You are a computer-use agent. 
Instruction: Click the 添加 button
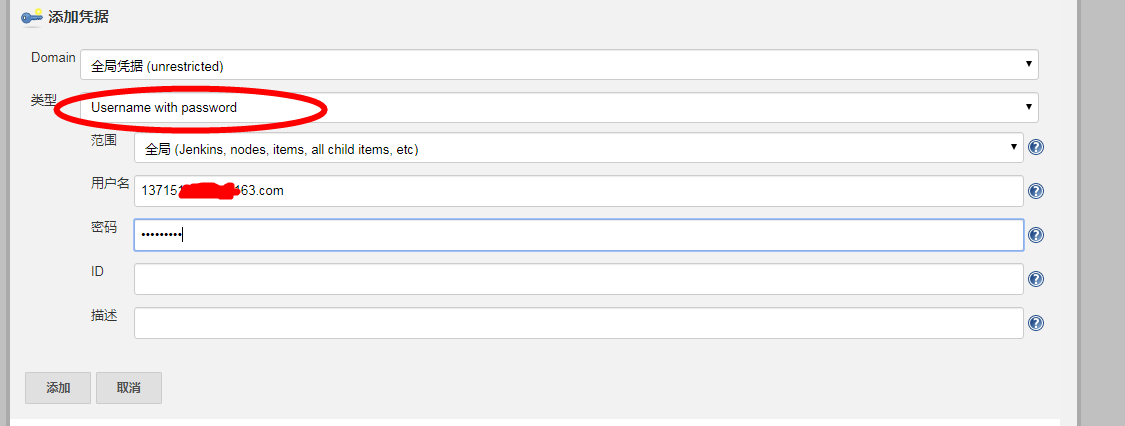(58, 388)
